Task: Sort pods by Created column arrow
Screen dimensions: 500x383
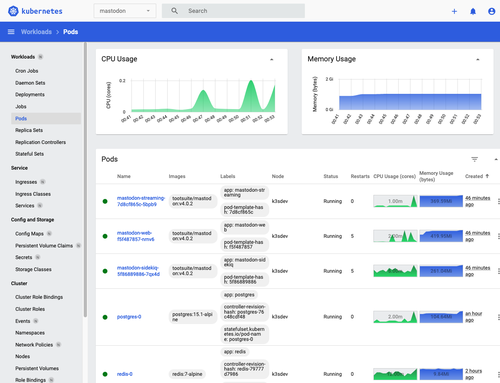Action: 487,176
